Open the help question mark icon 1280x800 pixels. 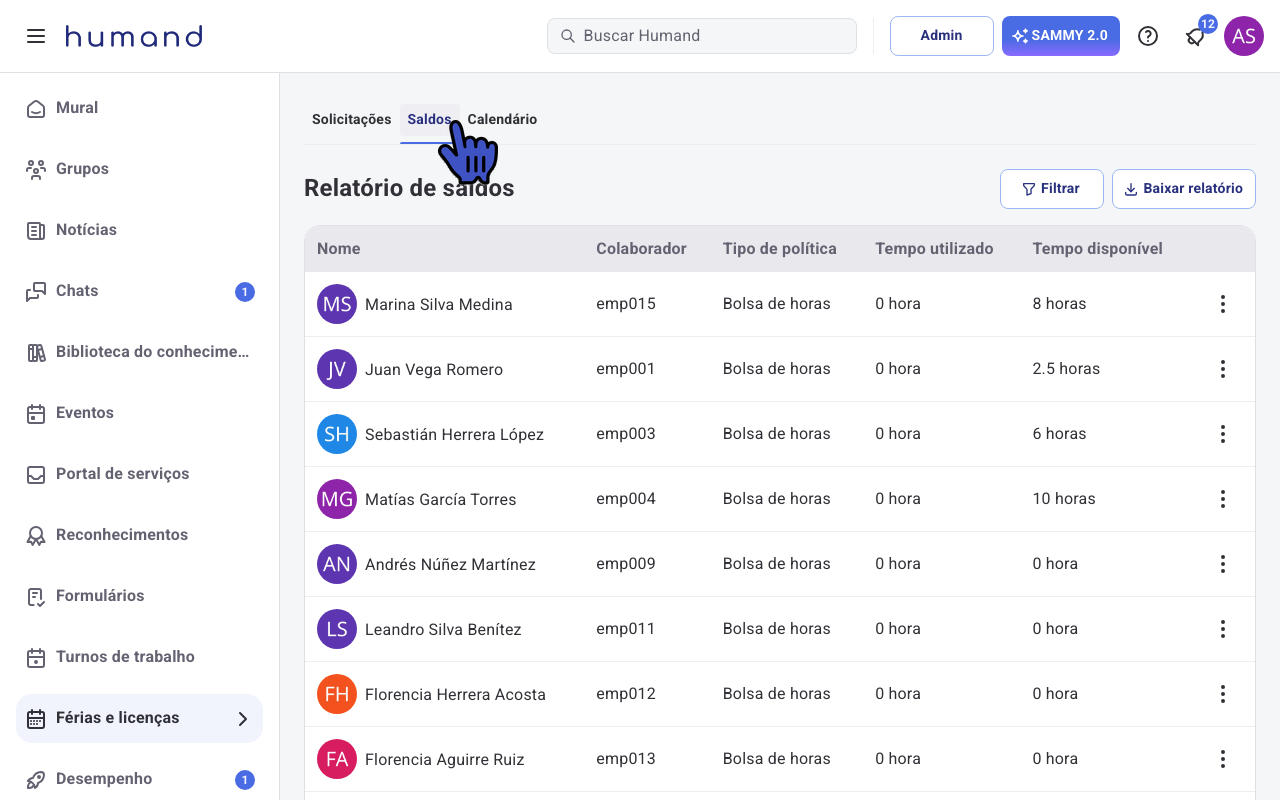tap(1148, 36)
